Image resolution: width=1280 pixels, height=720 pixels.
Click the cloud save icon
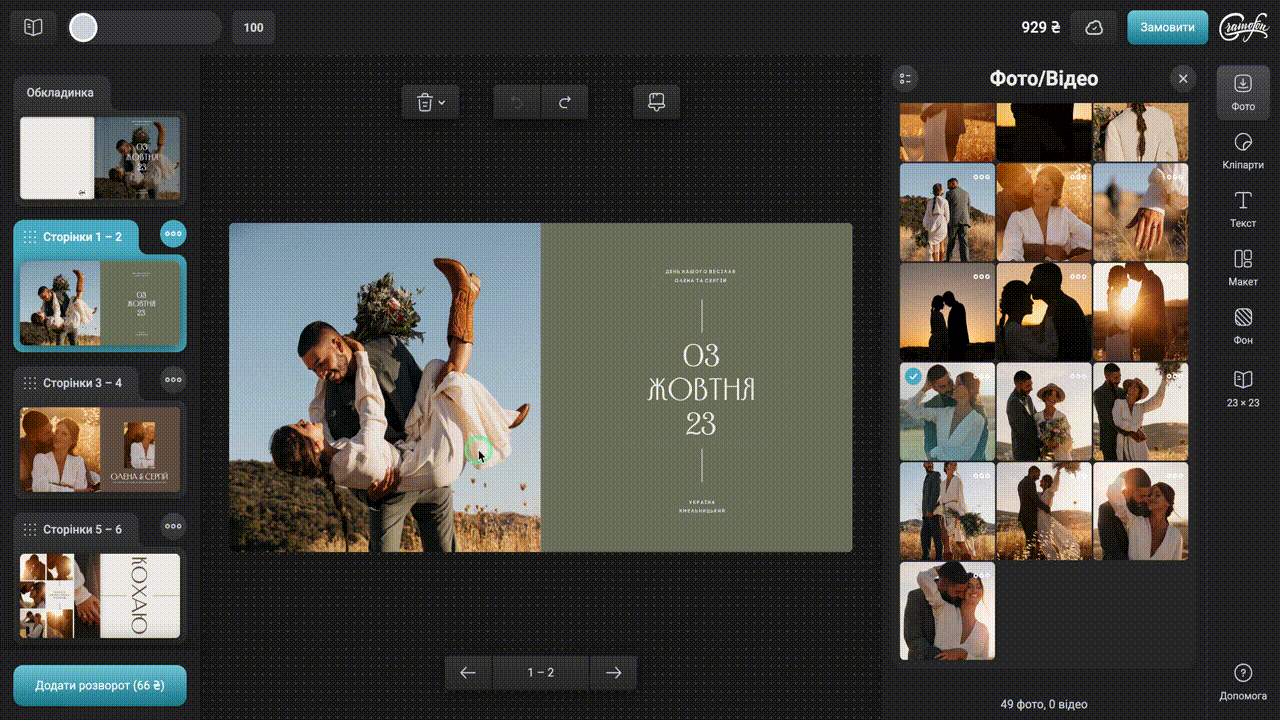pos(1093,28)
